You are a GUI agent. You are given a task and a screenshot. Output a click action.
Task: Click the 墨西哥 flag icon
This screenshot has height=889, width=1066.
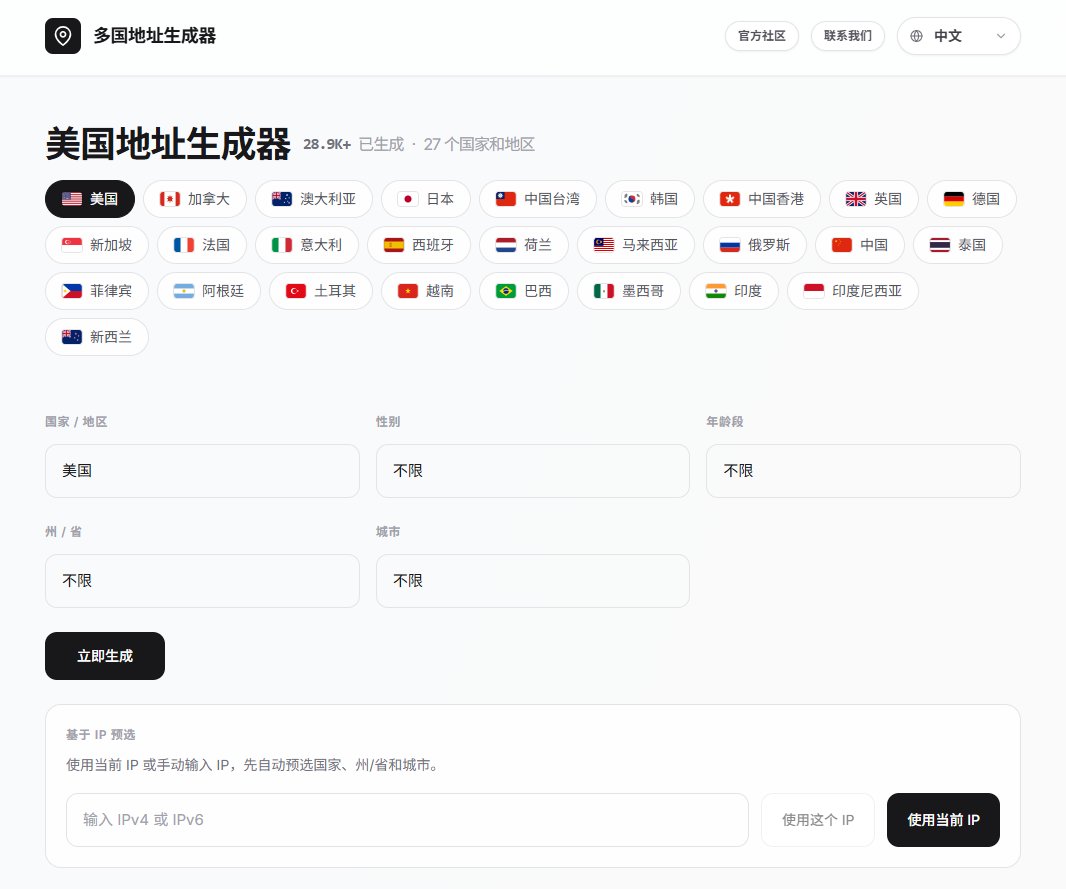pos(603,291)
